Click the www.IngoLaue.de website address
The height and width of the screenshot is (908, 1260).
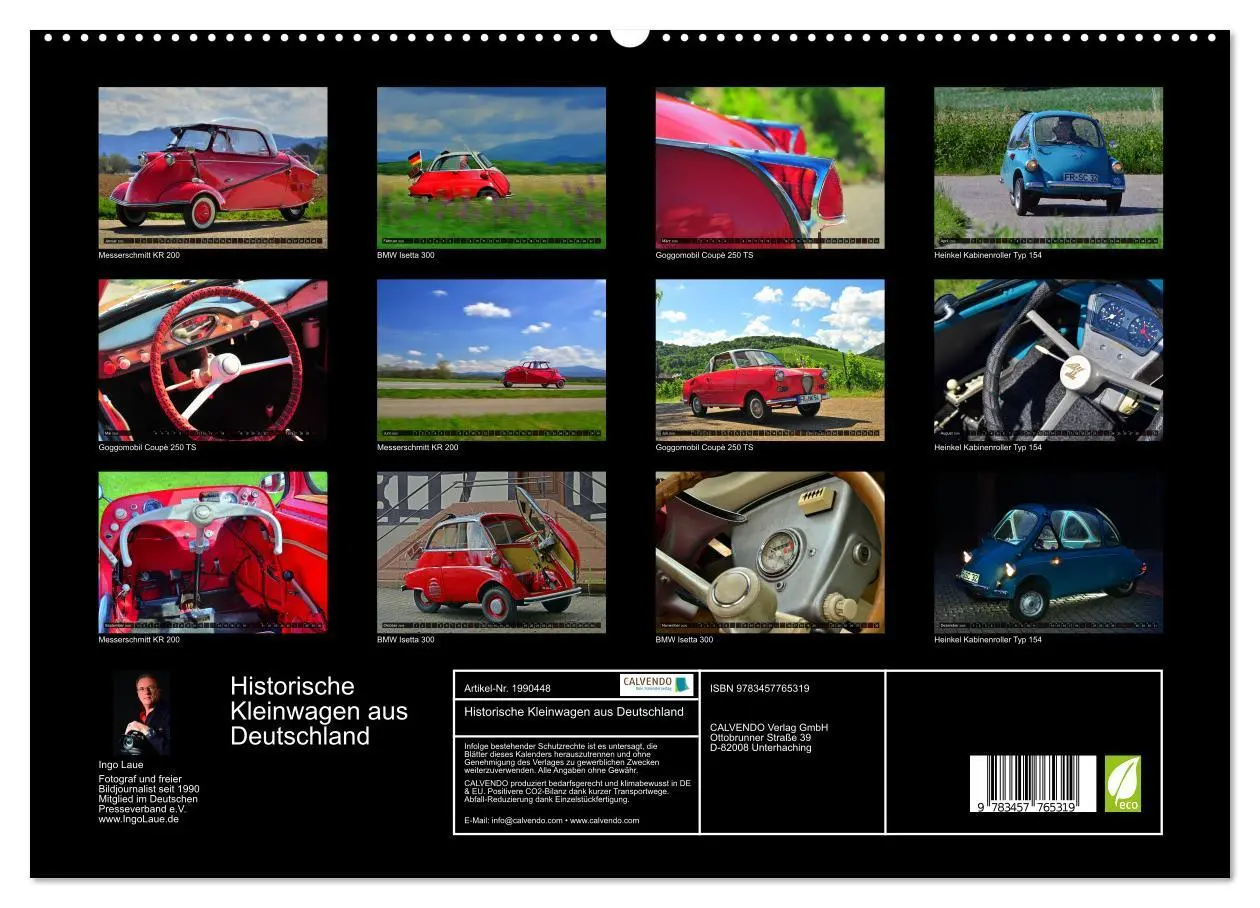point(139,819)
